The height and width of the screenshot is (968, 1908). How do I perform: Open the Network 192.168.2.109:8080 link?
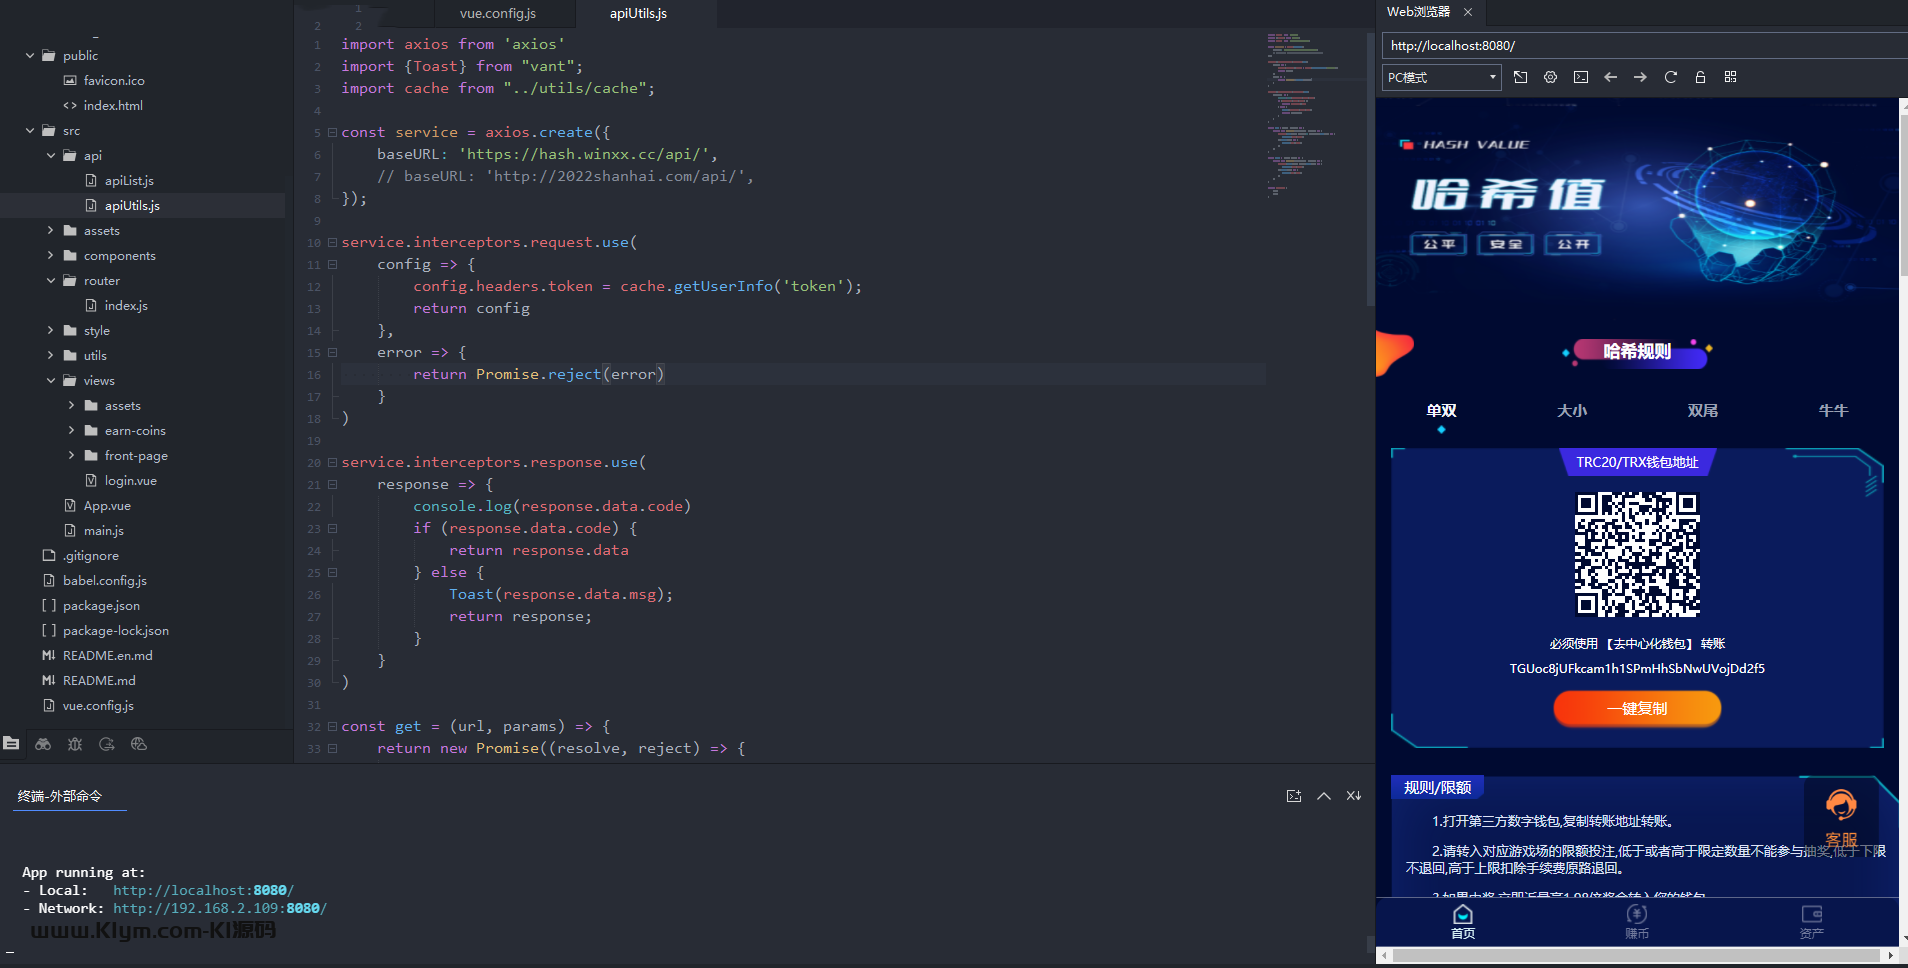220,908
